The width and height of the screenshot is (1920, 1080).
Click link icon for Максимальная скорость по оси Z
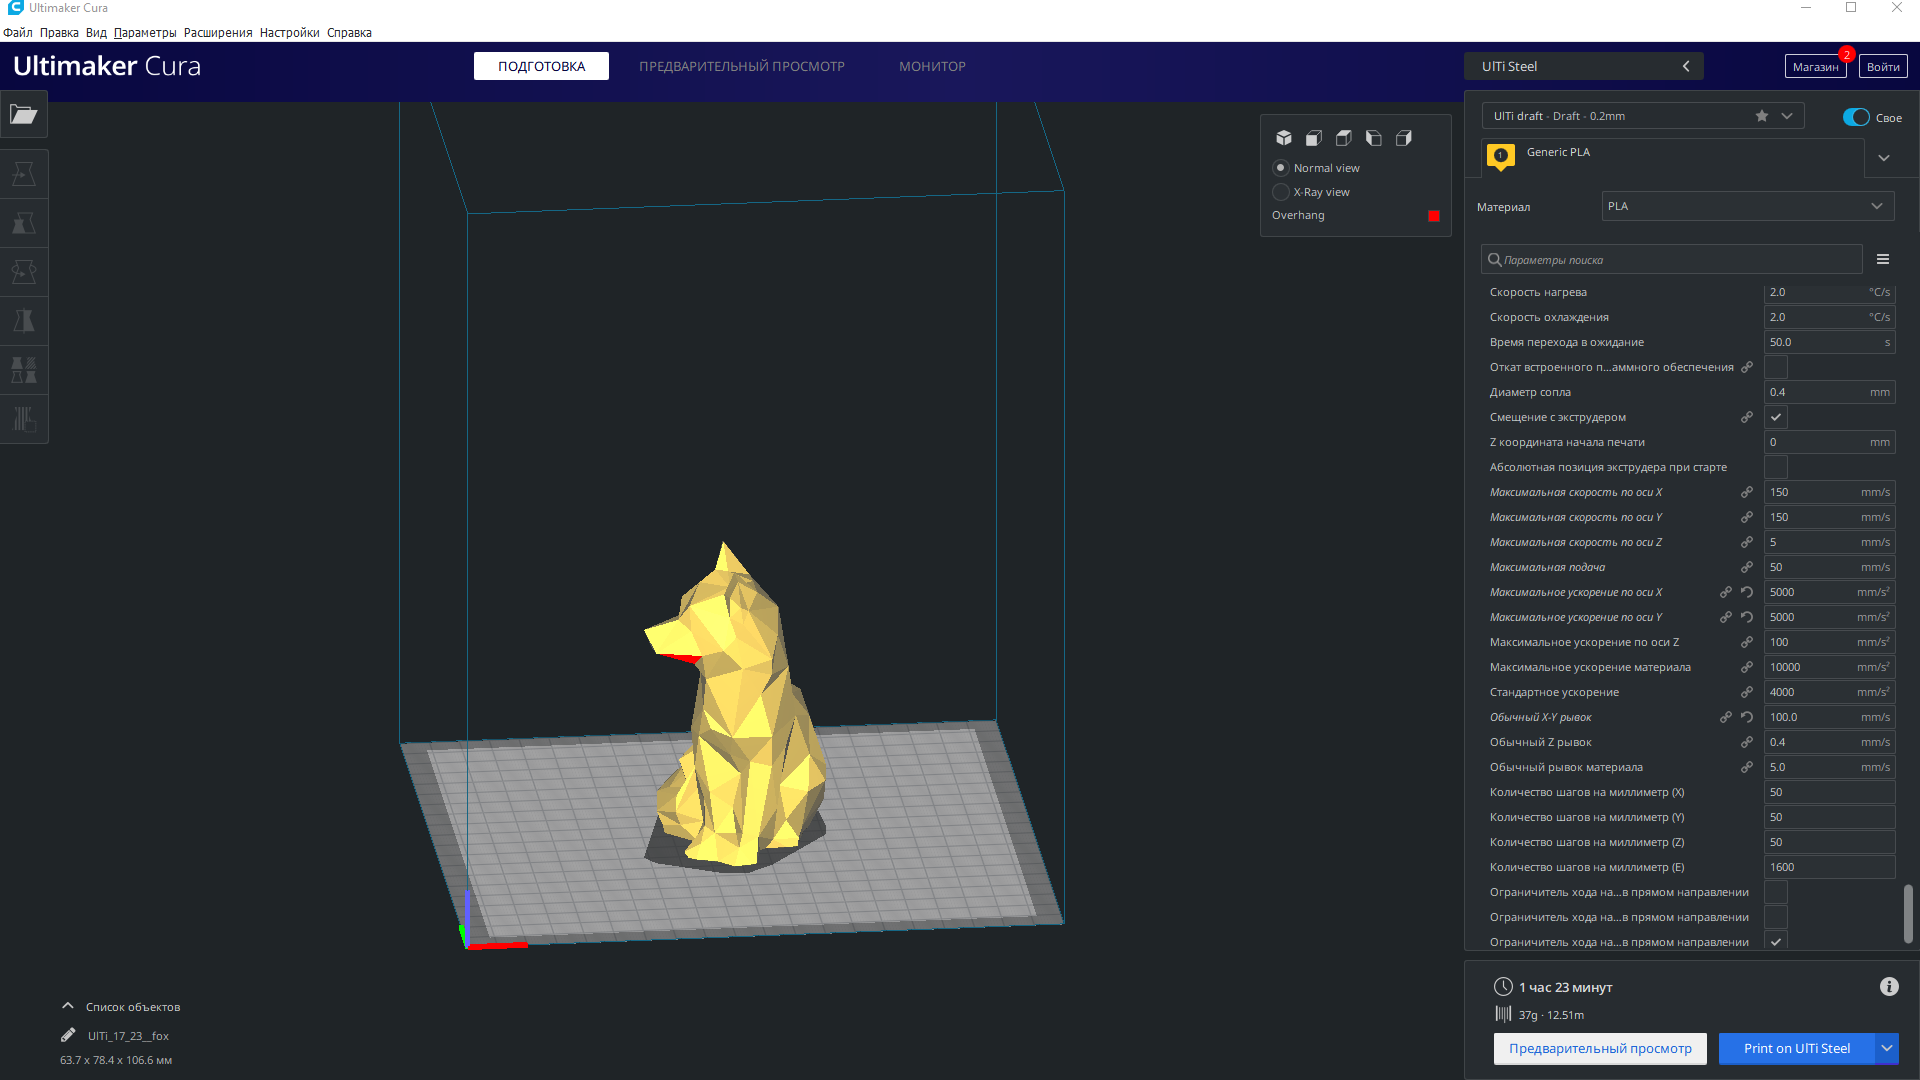tap(1747, 542)
